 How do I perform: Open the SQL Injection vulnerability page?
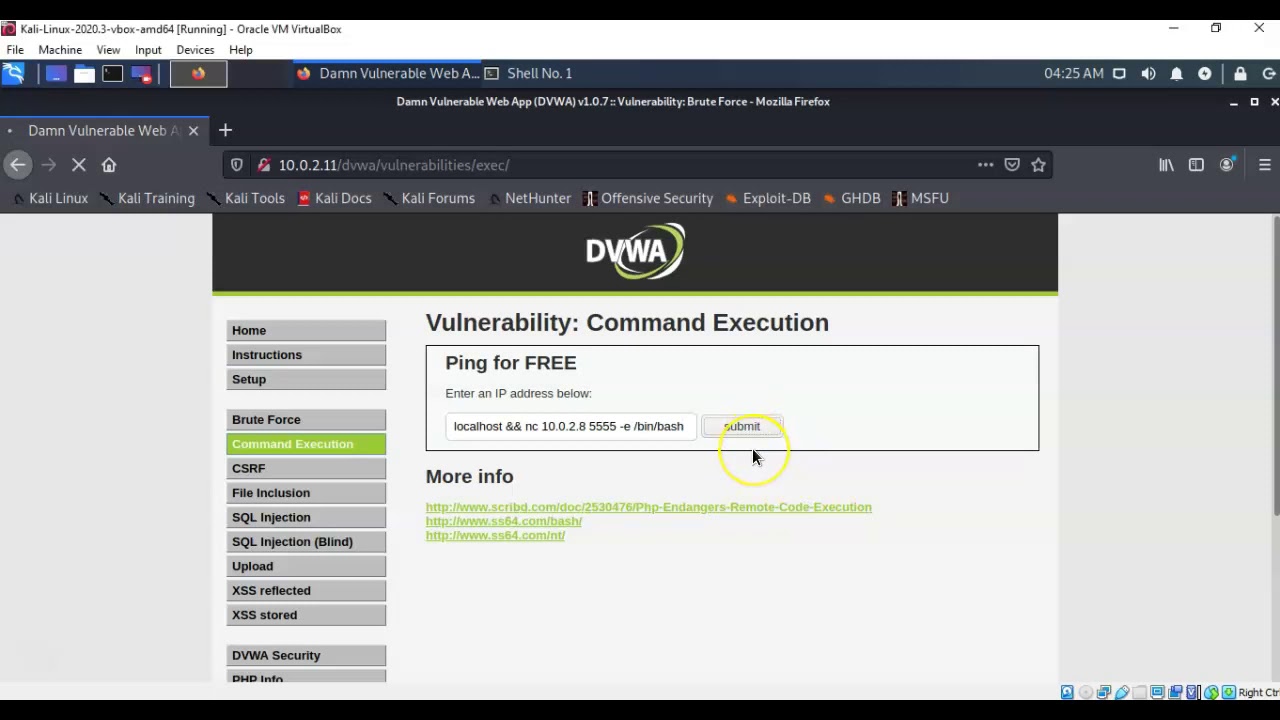pyautogui.click(x=306, y=518)
